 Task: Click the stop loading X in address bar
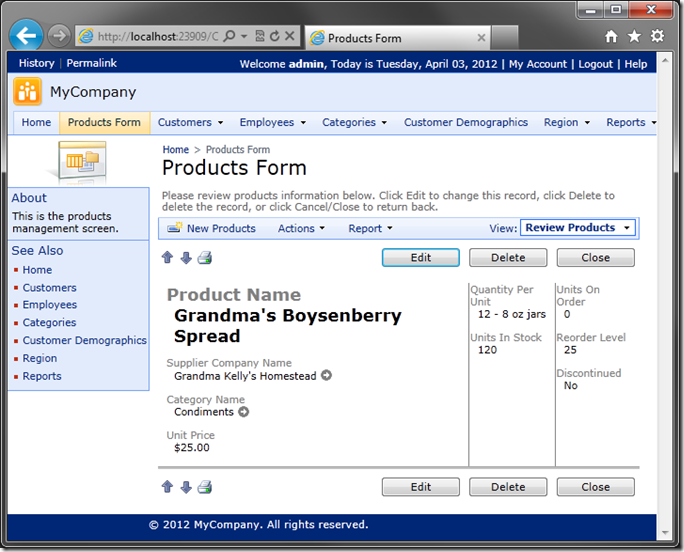[x=290, y=36]
